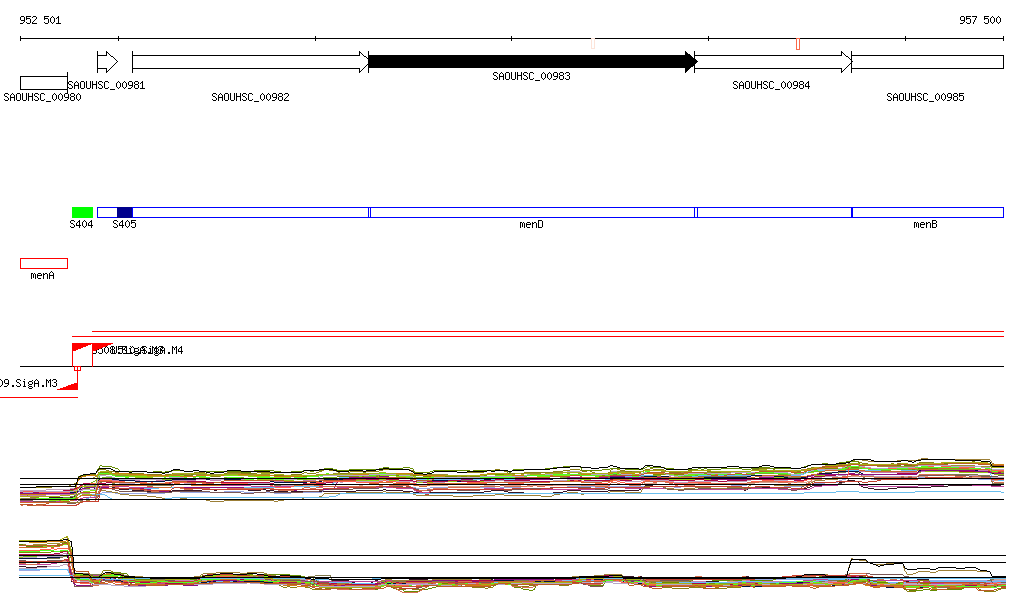
Task: Click the 957 500 end coordinate label
Action: pyautogui.click(x=980, y=20)
